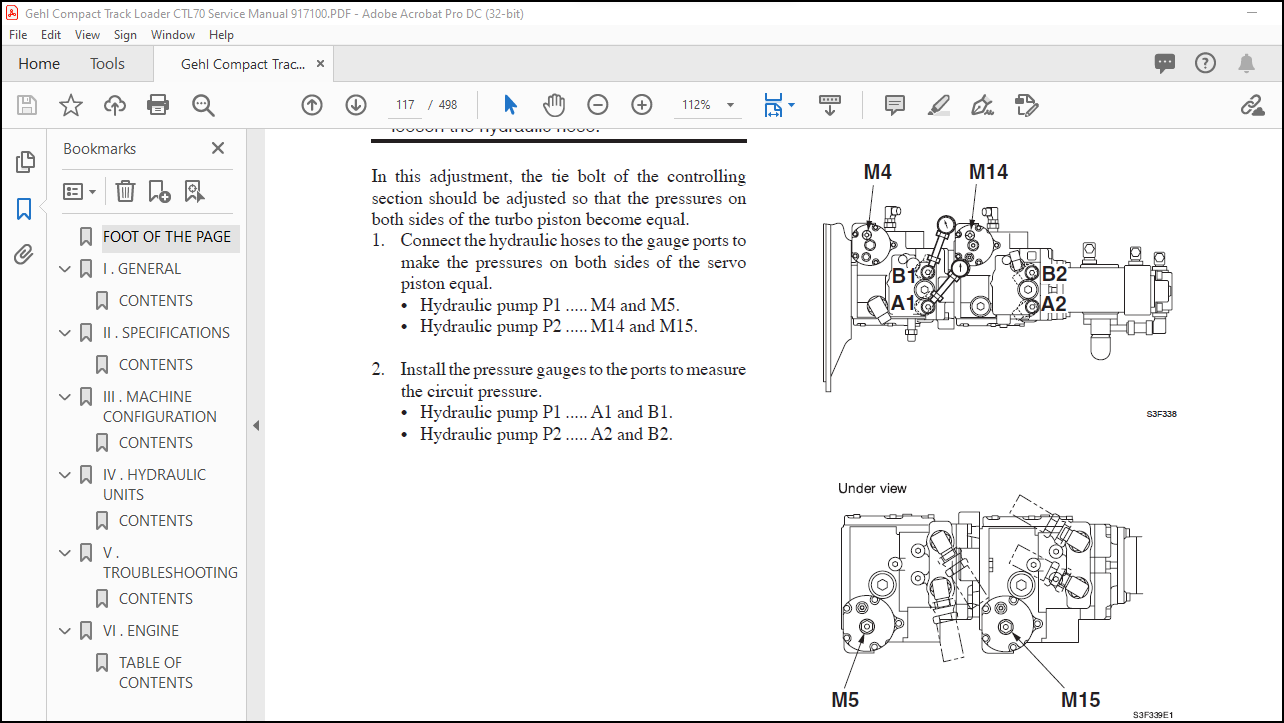
Task: Collapse the IV . HYDRAULIC UNITS bookmark
Action: coord(65,475)
